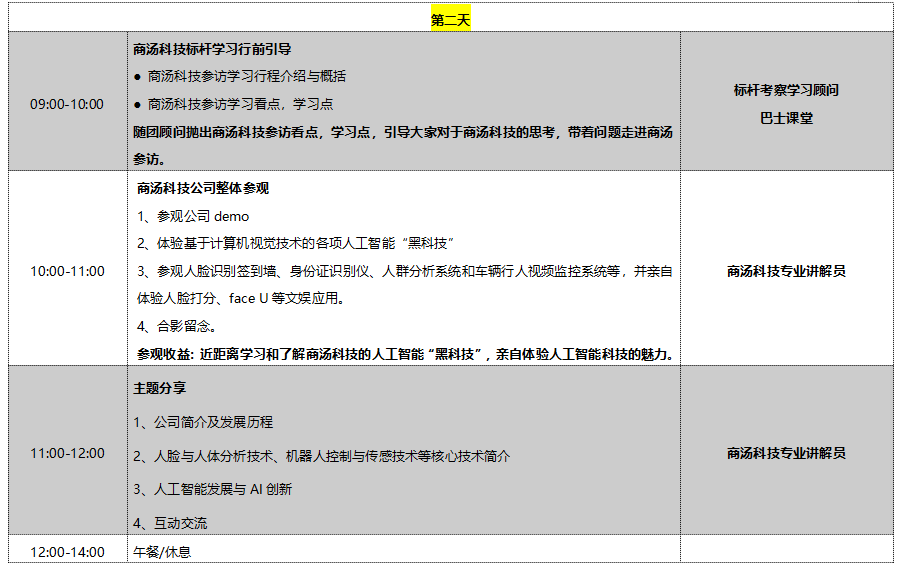902x568 pixels.
Task: Click the 参观收益 summary line
Action: point(406,354)
